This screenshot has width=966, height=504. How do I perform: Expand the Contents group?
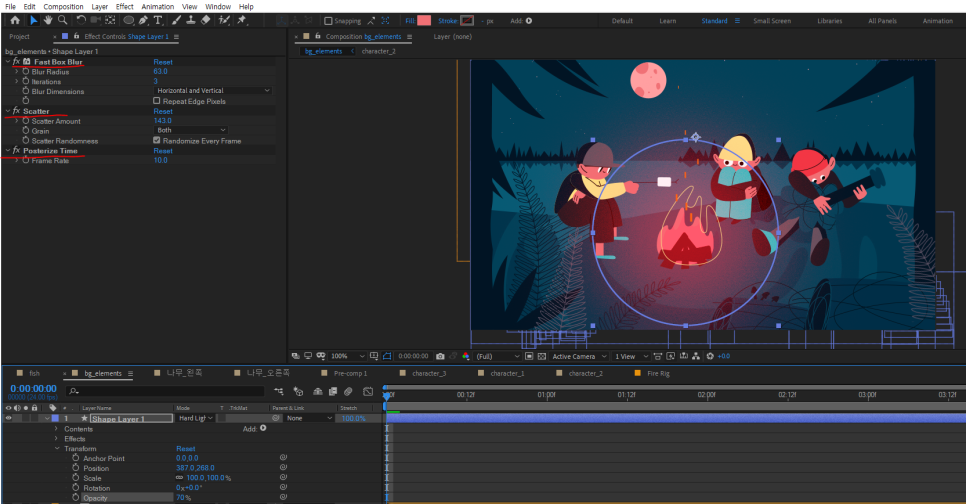[x=56, y=429]
